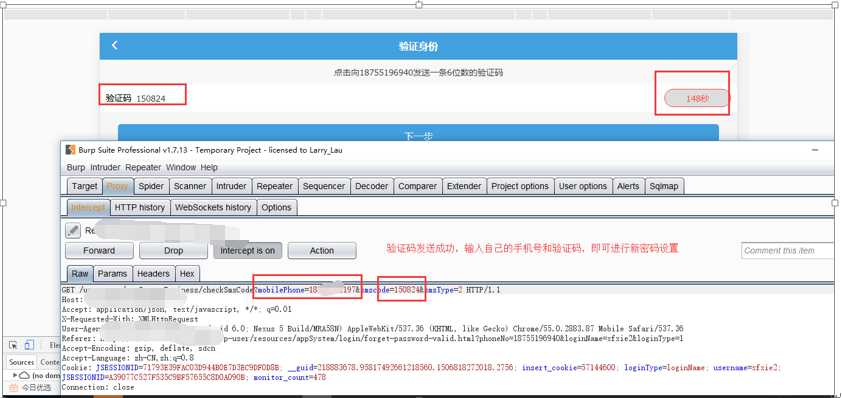Open the DevTools Sources tab
The height and width of the screenshot is (398, 842).
(x=21, y=362)
